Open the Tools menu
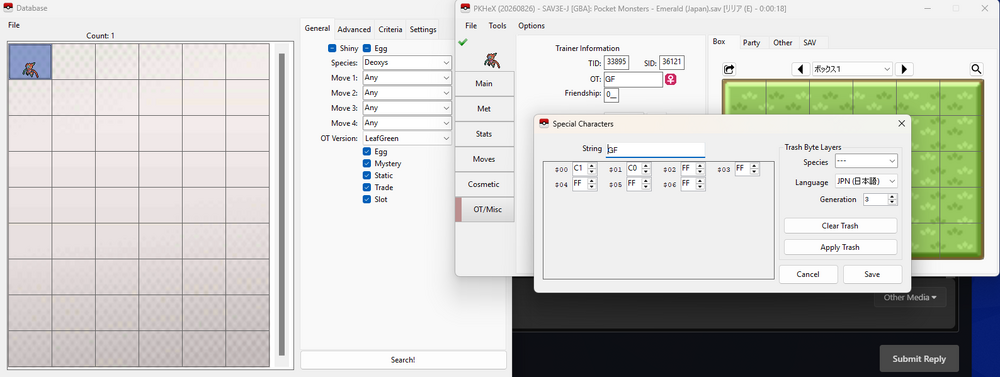 point(497,26)
